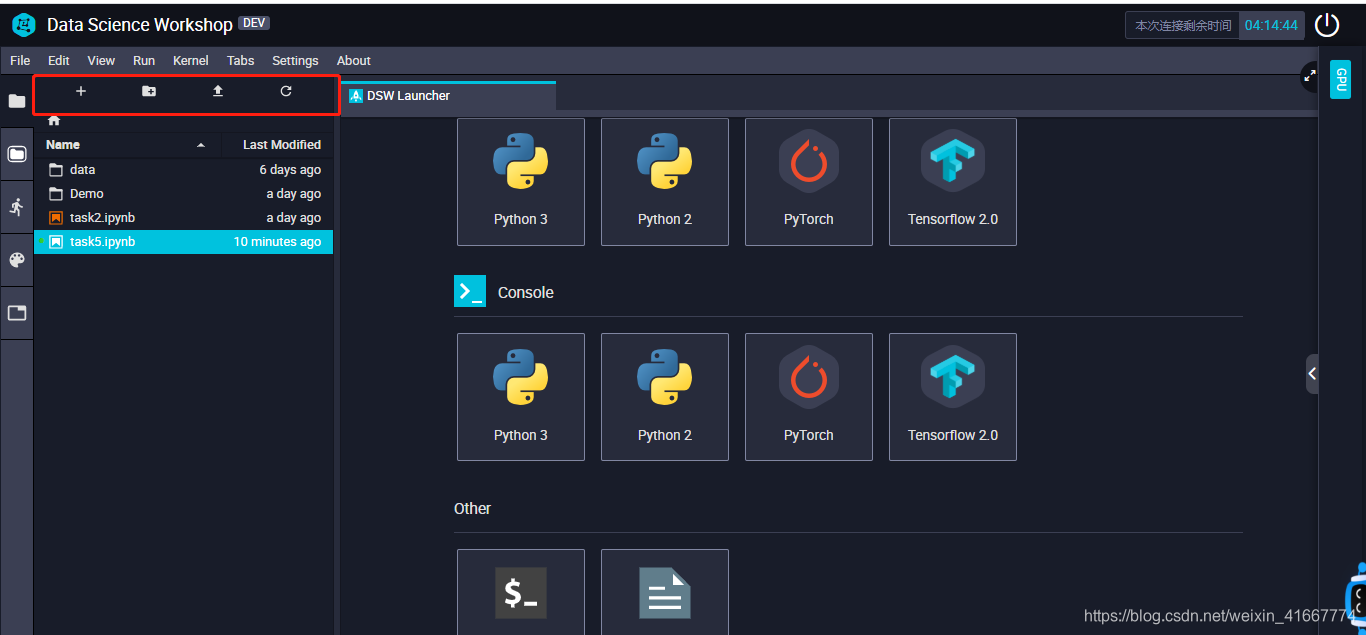This screenshot has width=1366, height=635.
Task: Click the remaining time 04:14:44 value
Action: pos(1271,25)
